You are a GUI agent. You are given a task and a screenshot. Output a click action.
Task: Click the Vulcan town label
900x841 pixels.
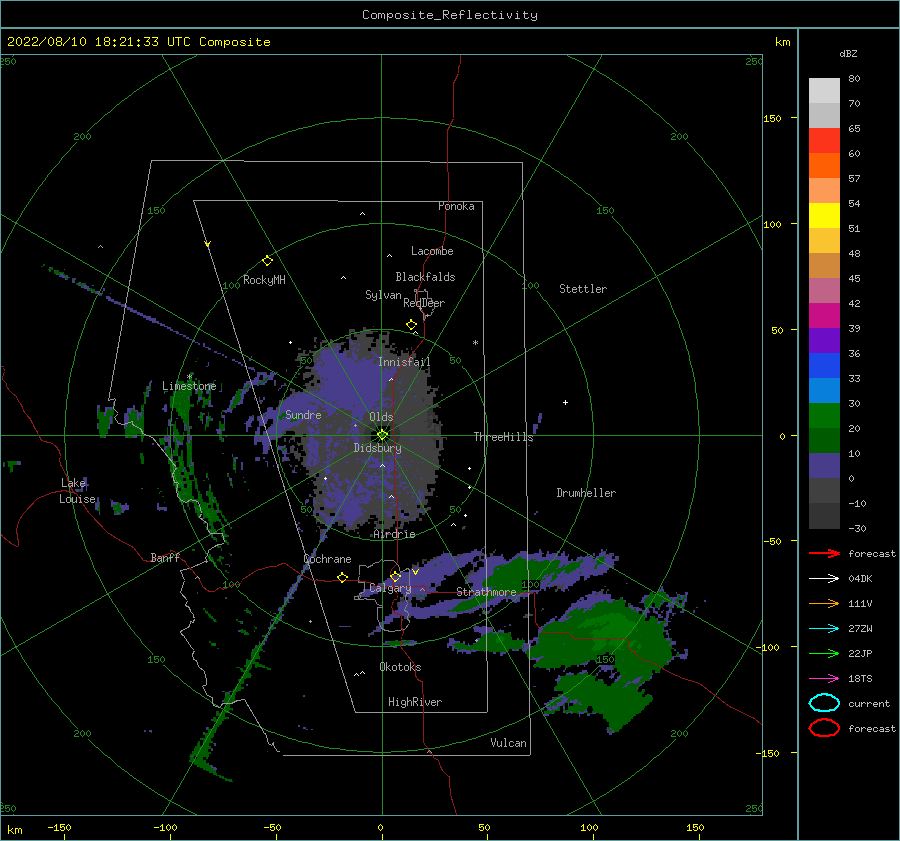[508, 743]
